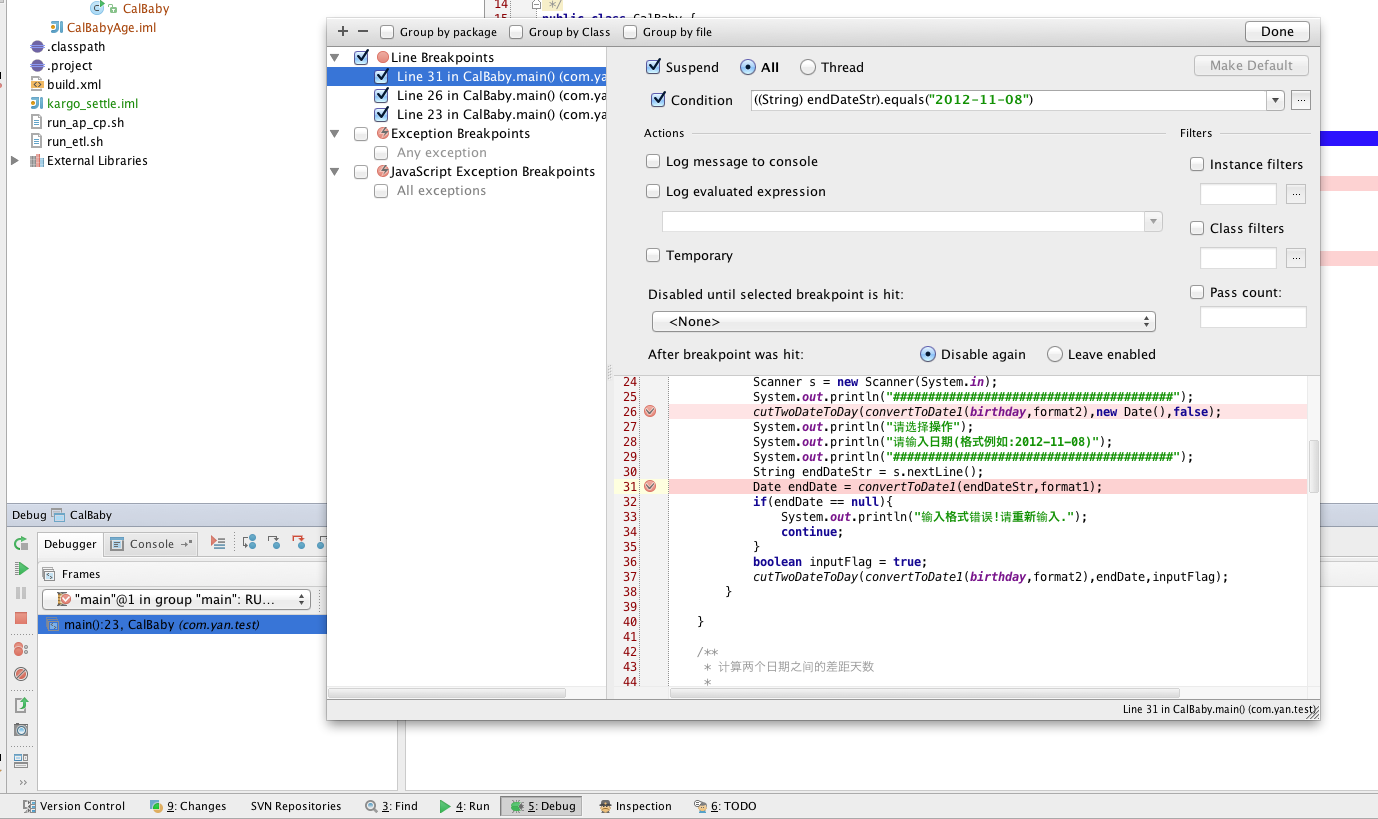
Task: Click the minus icon to remove breakpoint
Action: click(363, 32)
